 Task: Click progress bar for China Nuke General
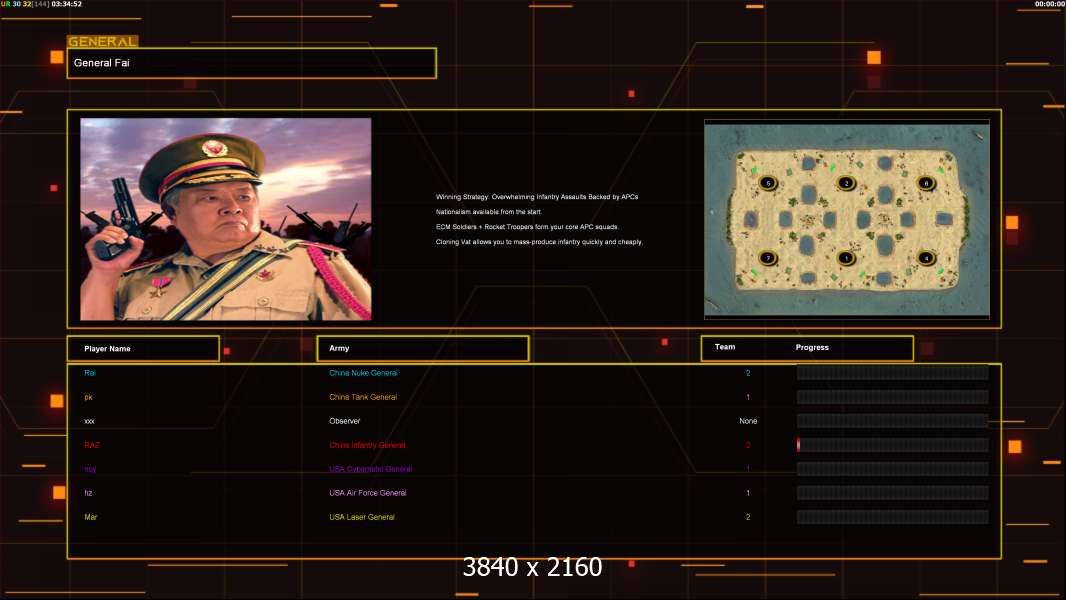[892, 372]
